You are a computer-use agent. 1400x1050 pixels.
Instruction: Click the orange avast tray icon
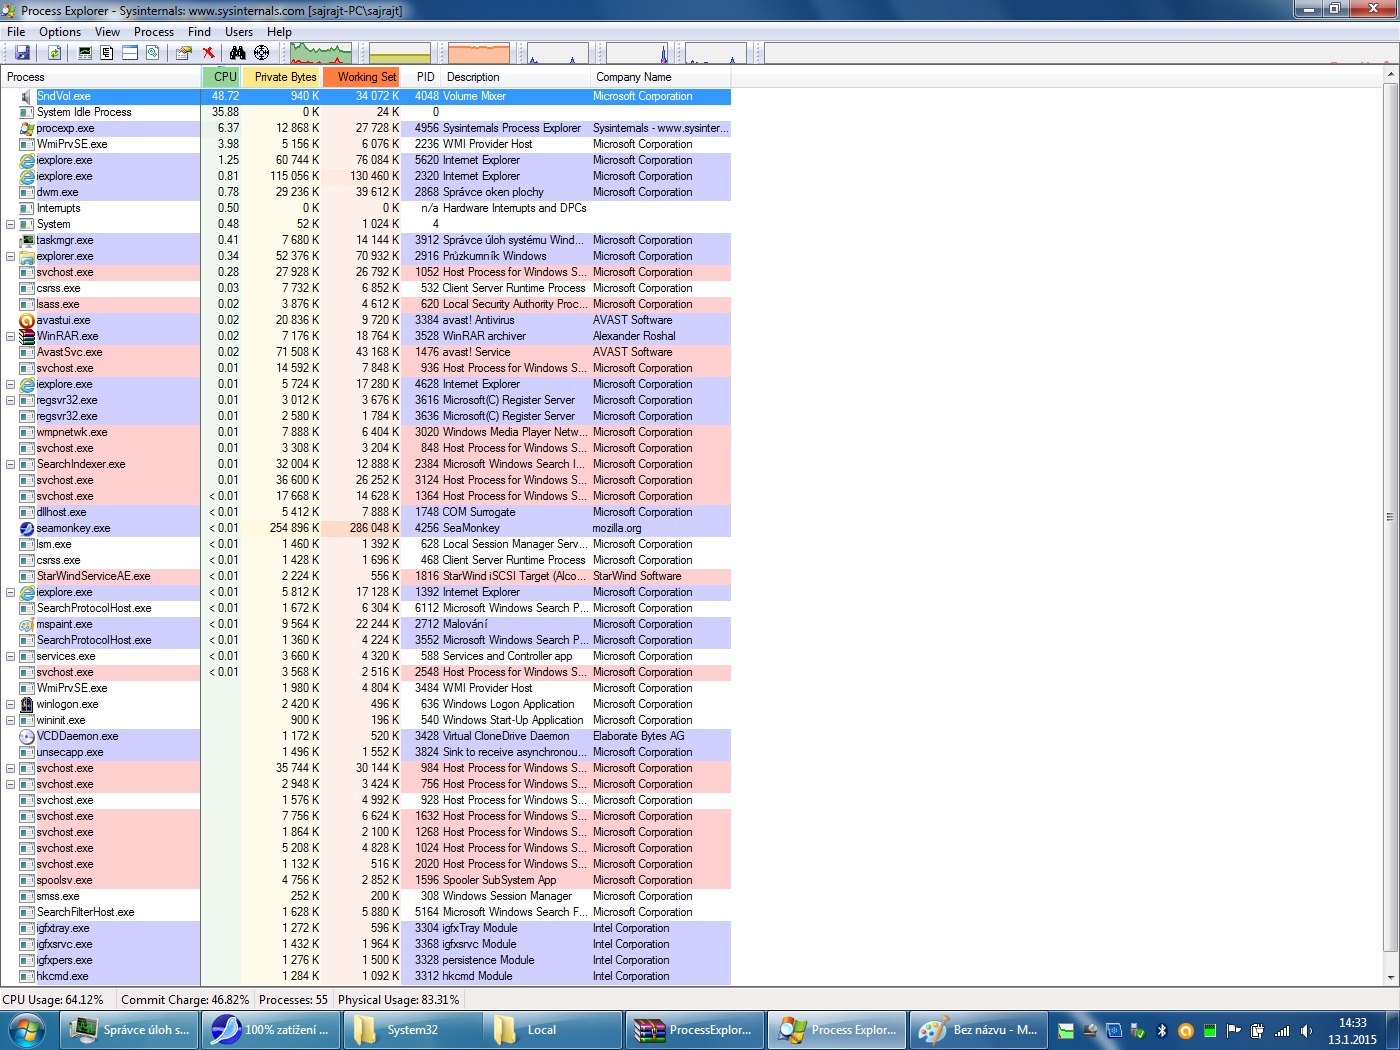(x=1186, y=1031)
